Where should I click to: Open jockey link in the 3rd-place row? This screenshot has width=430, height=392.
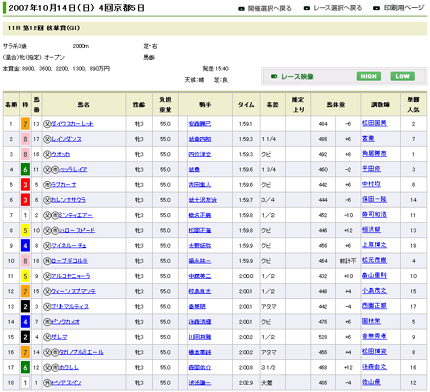pos(200,154)
